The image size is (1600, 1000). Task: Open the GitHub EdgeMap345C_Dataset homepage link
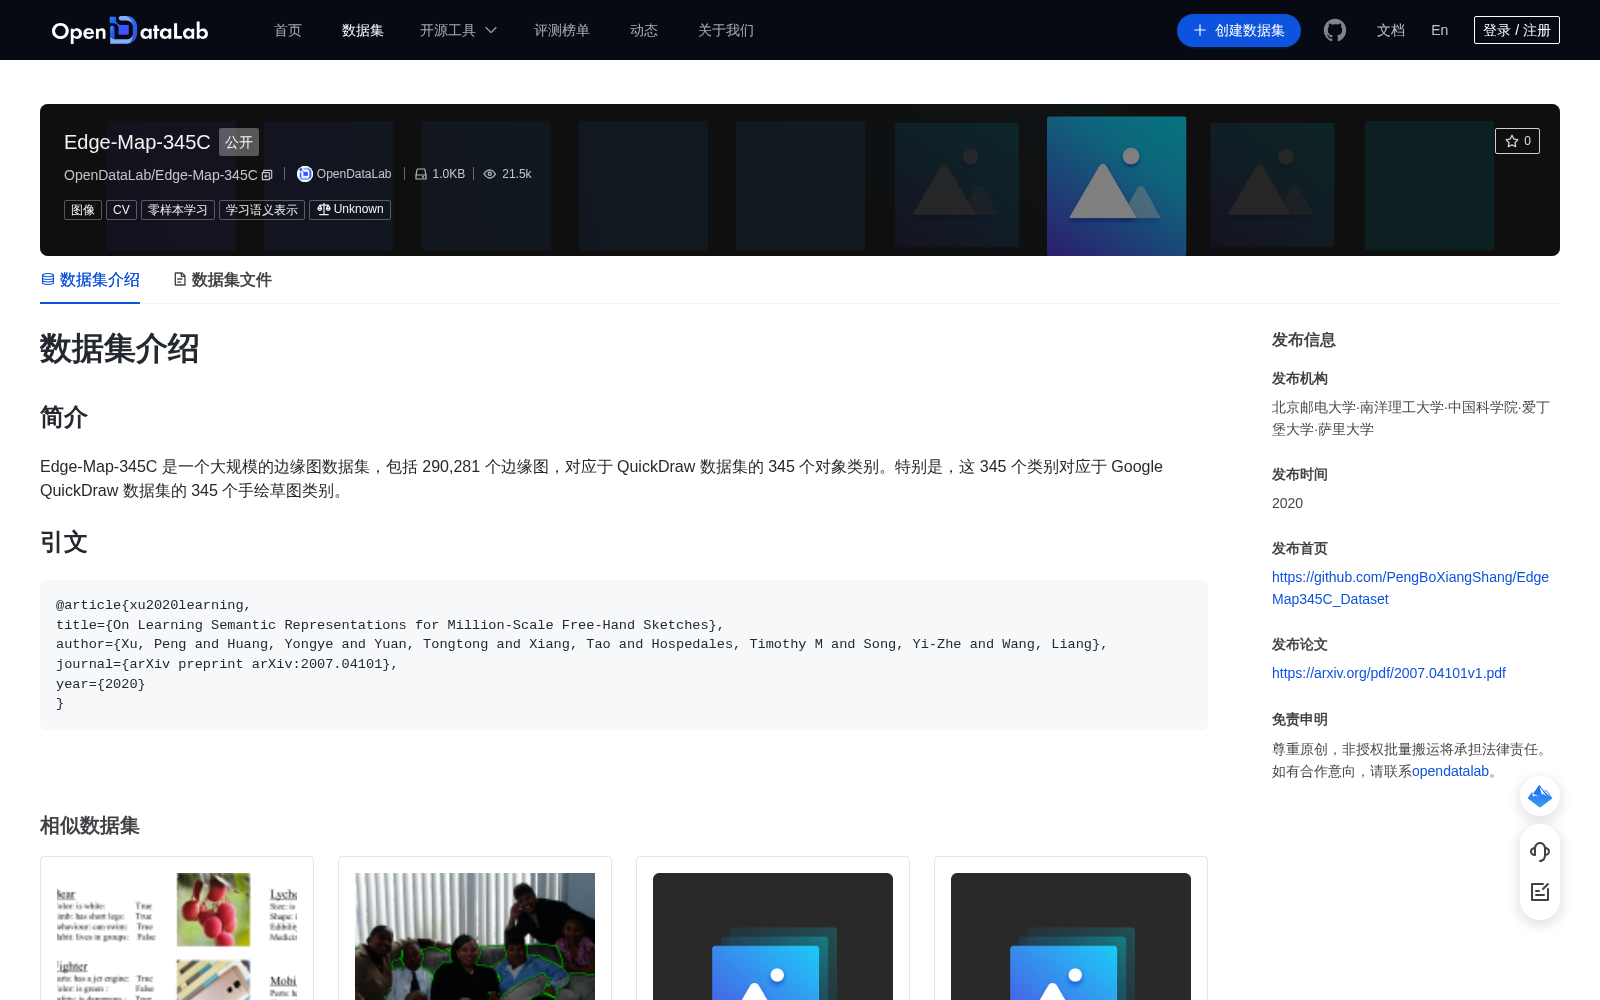(1410, 588)
